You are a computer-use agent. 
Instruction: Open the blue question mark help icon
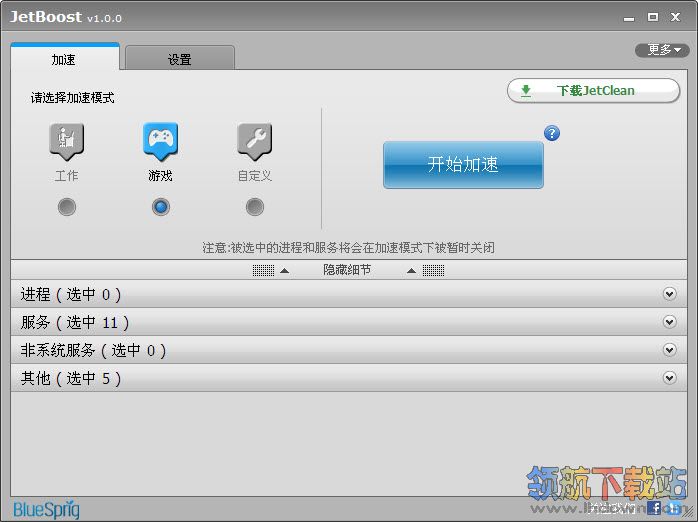[x=552, y=133]
